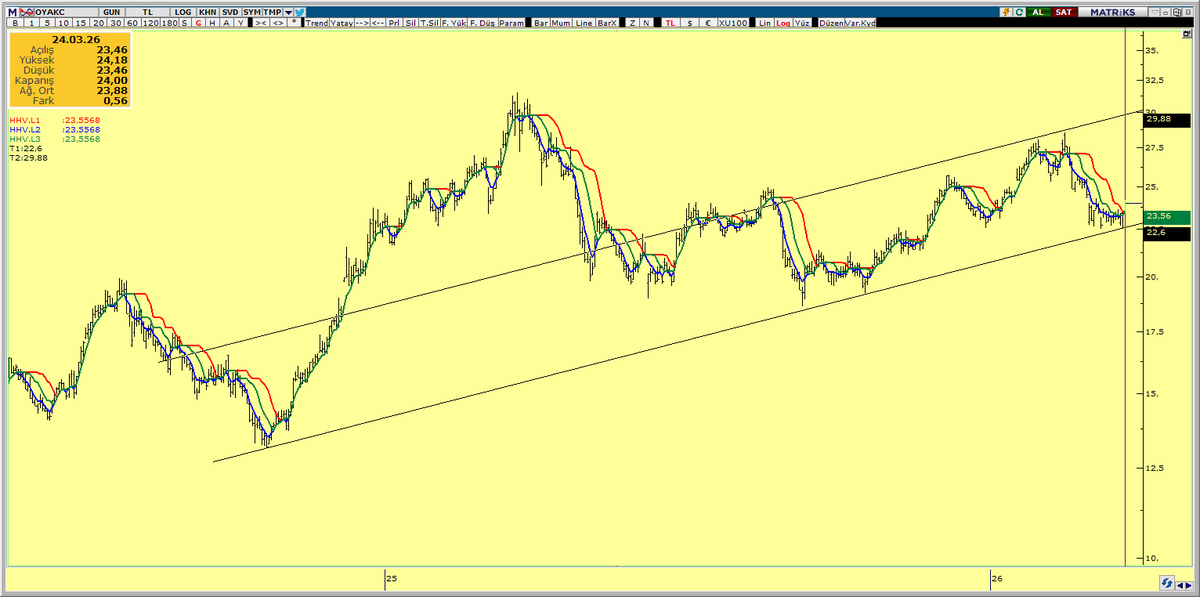Image resolution: width=1200 pixels, height=597 pixels.
Task: Select the Y yearly period button
Action: [x=240, y=23]
